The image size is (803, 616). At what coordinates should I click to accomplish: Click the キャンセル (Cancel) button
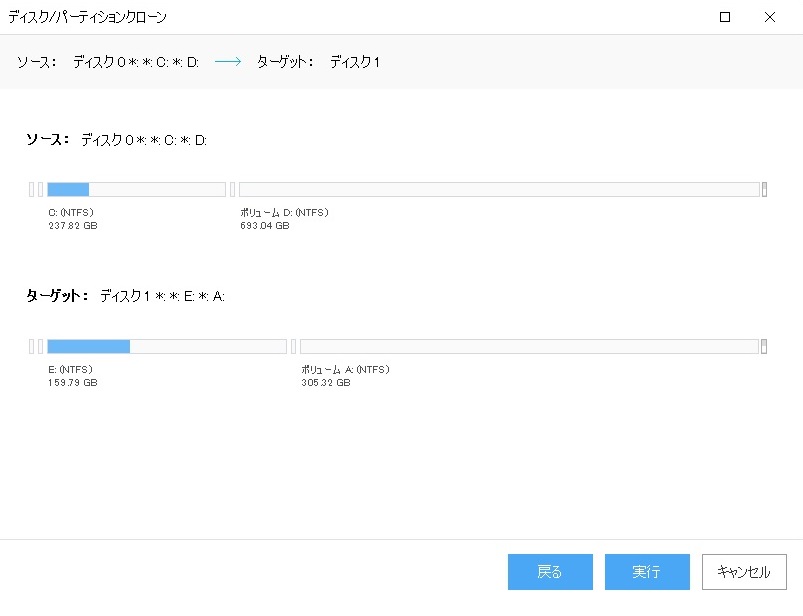click(743, 572)
